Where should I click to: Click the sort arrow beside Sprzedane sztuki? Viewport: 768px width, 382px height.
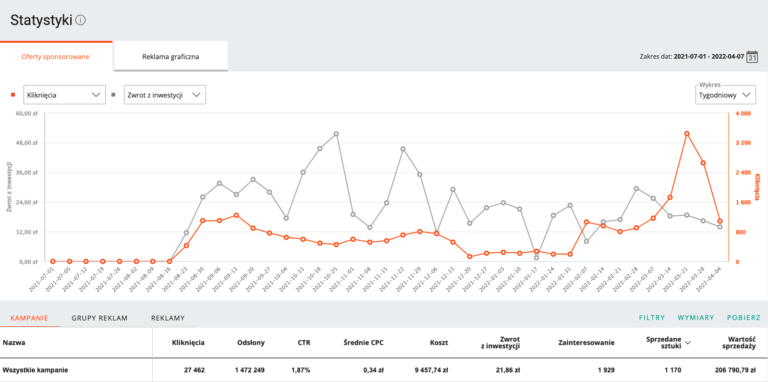tap(688, 343)
